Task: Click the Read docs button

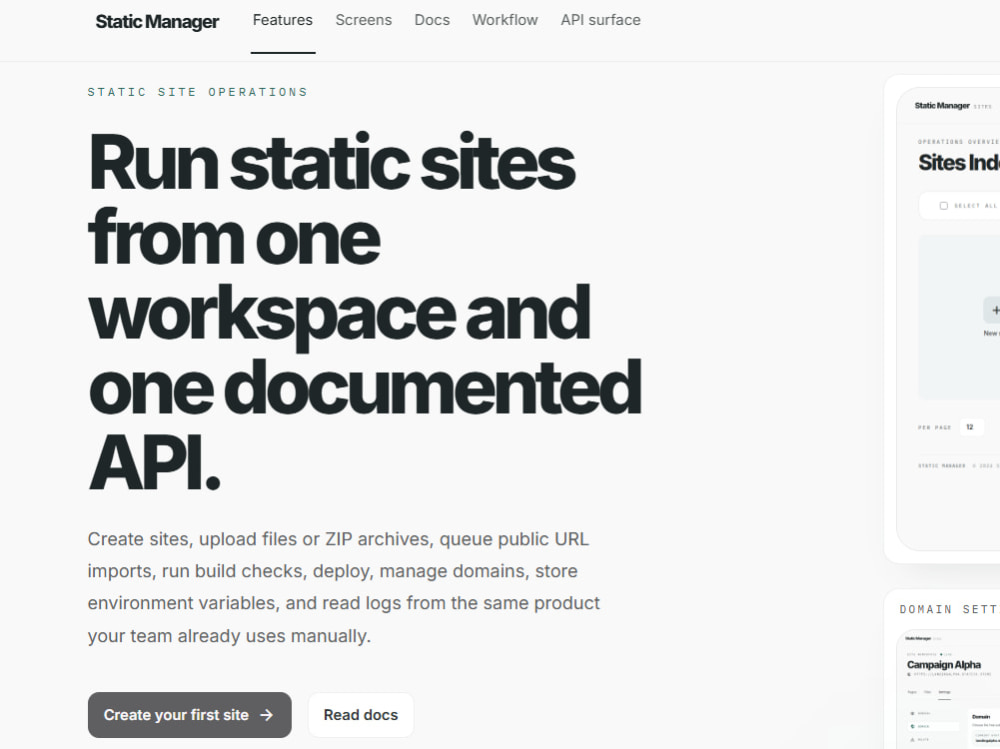Action: point(360,715)
